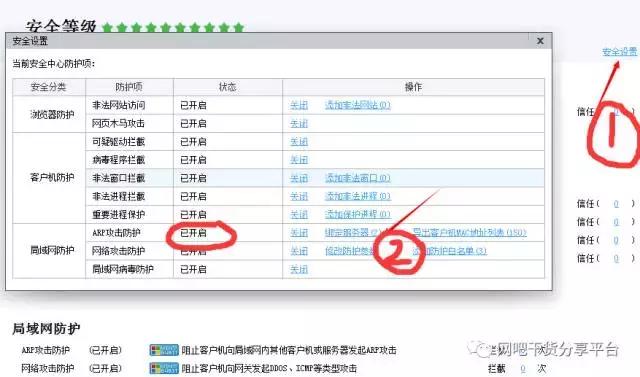Image resolution: width=640 pixels, height=377 pixels.
Task: Open the 修改防护参数 link
Action: click(x=350, y=251)
